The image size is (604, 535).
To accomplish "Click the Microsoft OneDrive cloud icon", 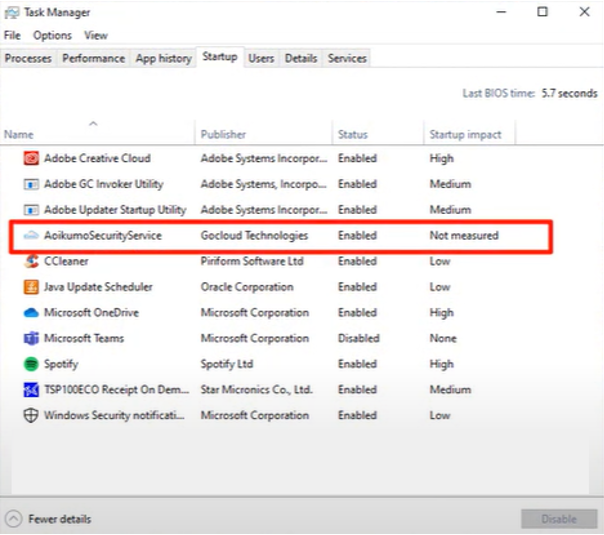I will point(31,313).
